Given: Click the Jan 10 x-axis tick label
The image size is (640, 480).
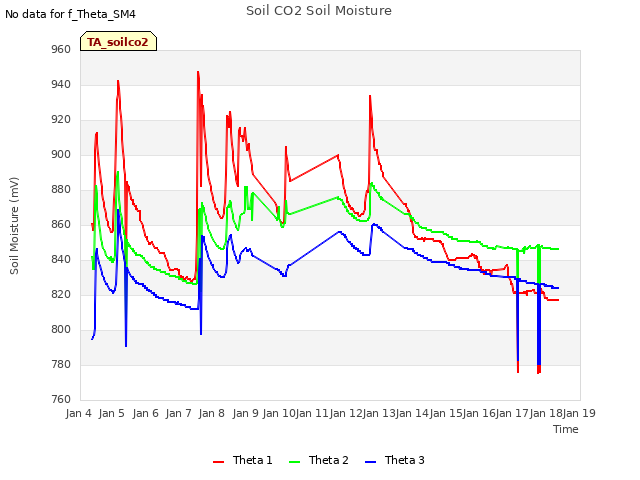Looking at the screenshot, I should [x=279, y=413].
